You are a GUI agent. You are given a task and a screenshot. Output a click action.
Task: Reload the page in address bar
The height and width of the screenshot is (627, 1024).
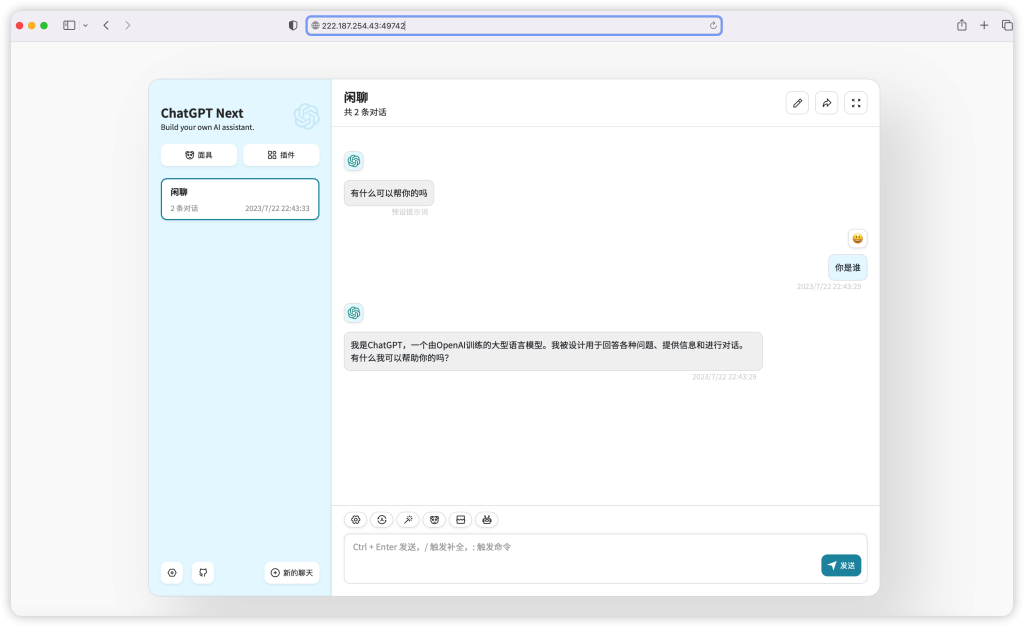click(x=713, y=25)
